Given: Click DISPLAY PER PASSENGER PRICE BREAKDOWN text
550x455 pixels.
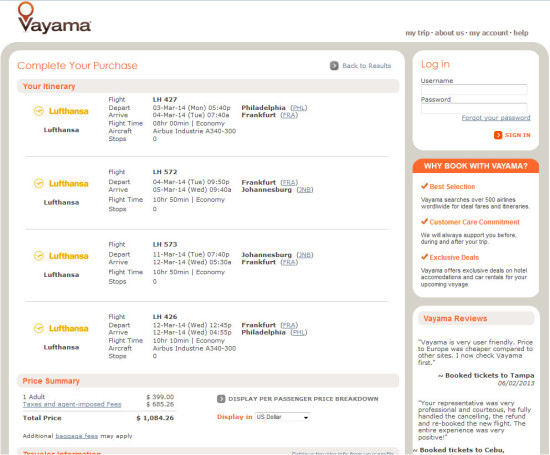Looking at the screenshot, I should point(303,399).
